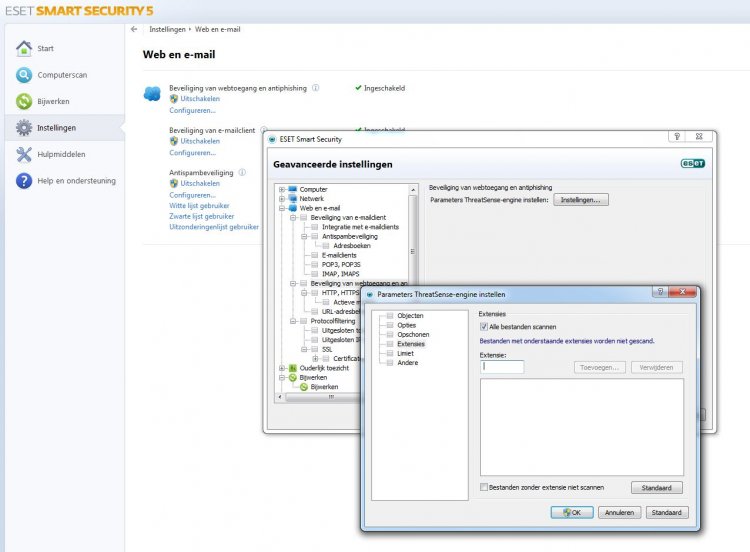The width and height of the screenshot is (750, 552).
Task: Open Hulpmiddelen tools icon
Action: point(24,154)
